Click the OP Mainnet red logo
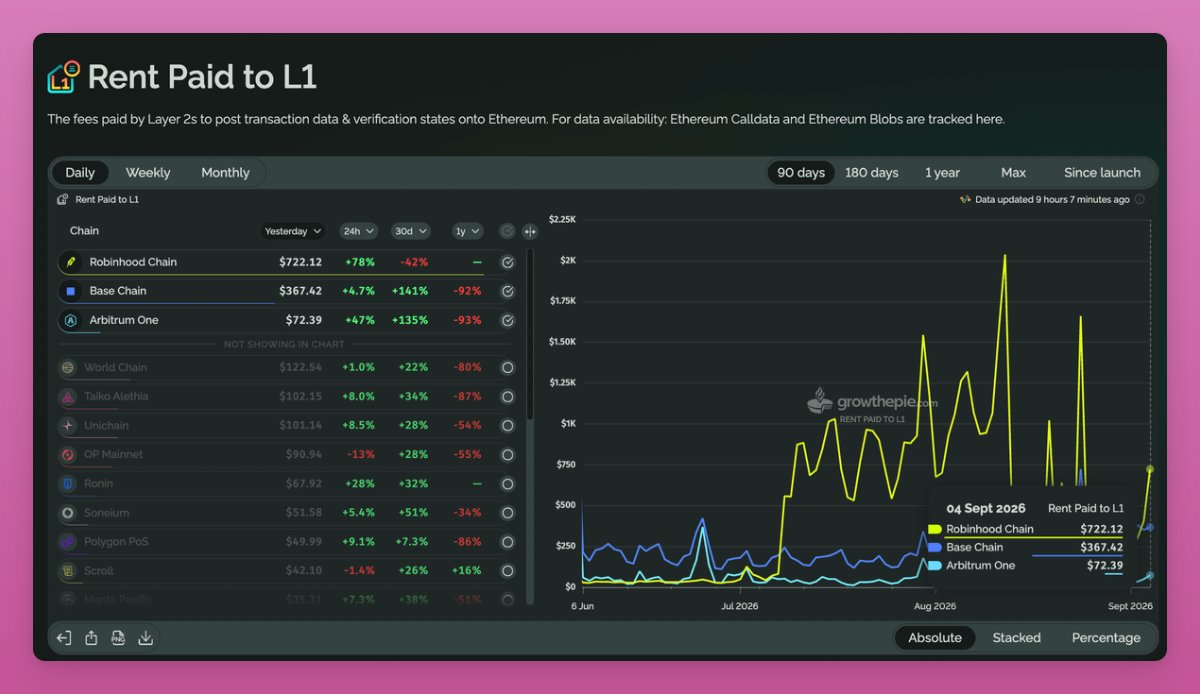 click(68, 454)
